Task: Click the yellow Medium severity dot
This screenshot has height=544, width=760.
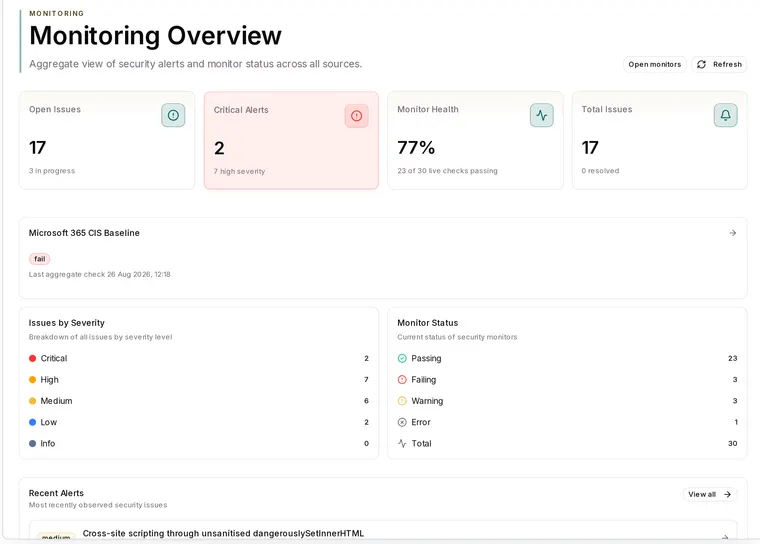Action: (x=32, y=401)
